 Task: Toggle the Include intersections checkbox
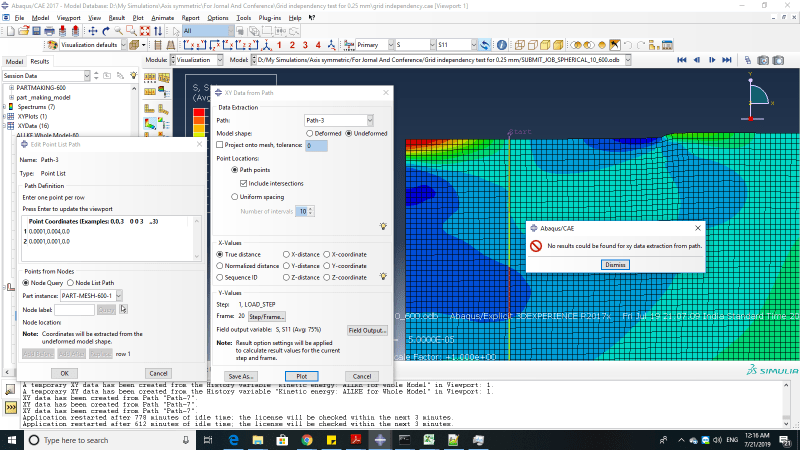point(243,183)
